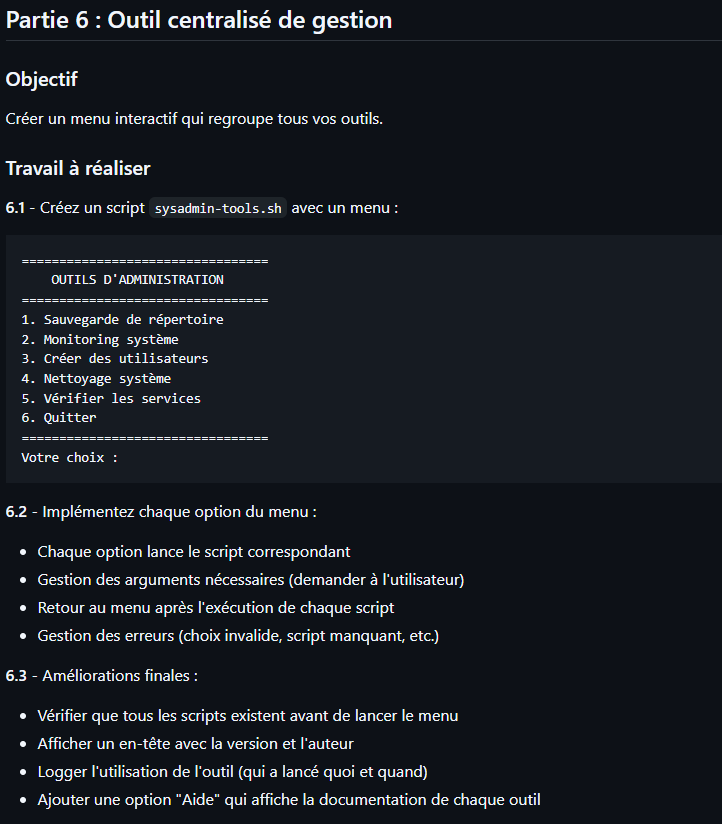Image resolution: width=722 pixels, height=824 pixels.
Task: Click the "Partie 6 : Outil centralisé de gestion" heading
Action: coord(199,20)
